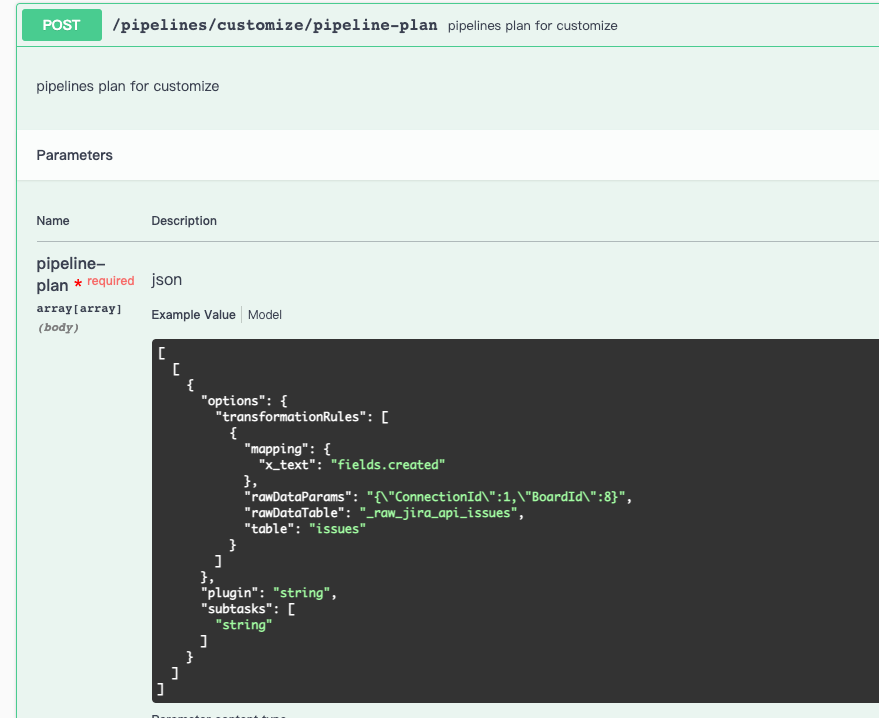
Task: Click the (body) parameter location label
Action: pyautogui.click(x=58, y=327)
